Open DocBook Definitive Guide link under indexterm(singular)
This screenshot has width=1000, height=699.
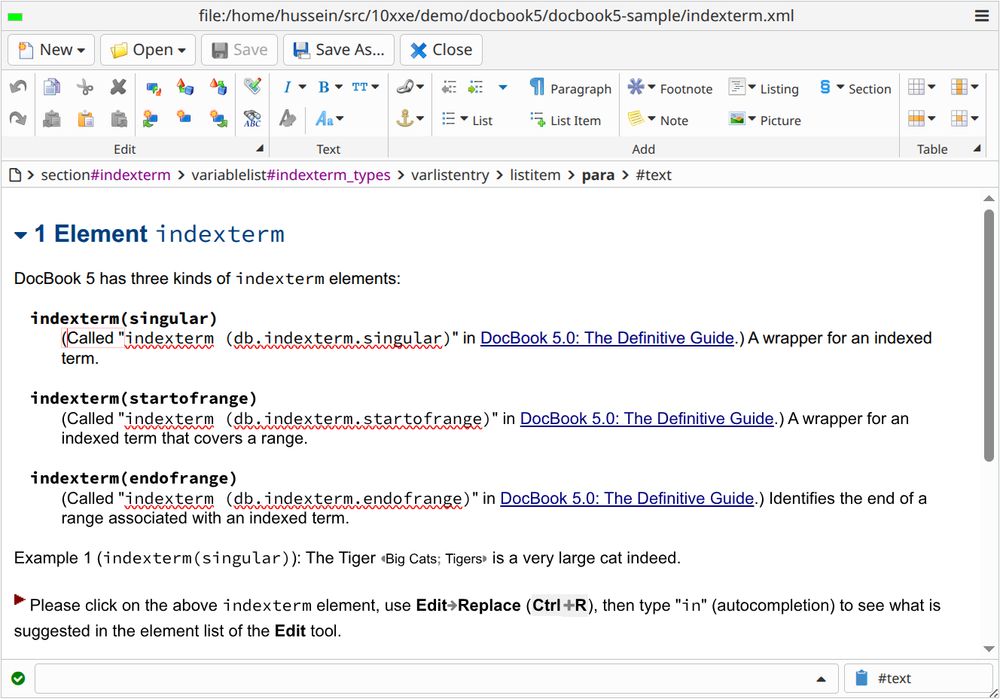[x=607, y=338]
